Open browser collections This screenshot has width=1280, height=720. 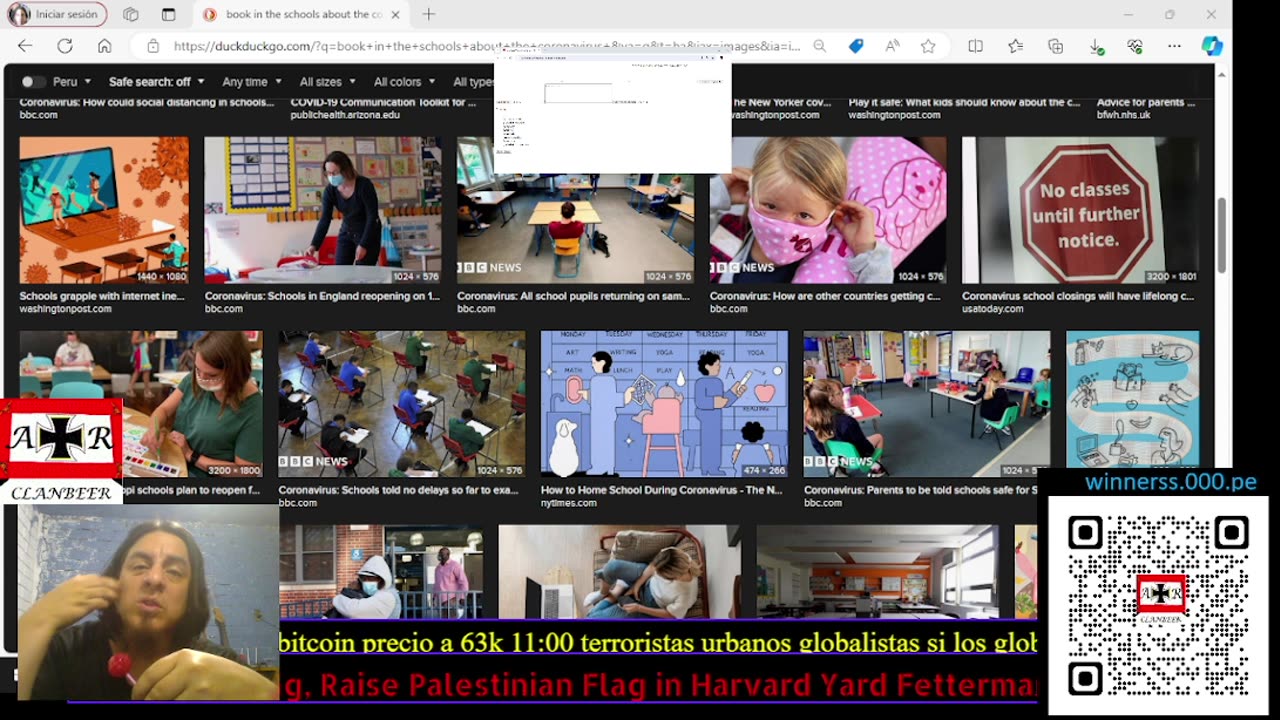(1055, 46)
